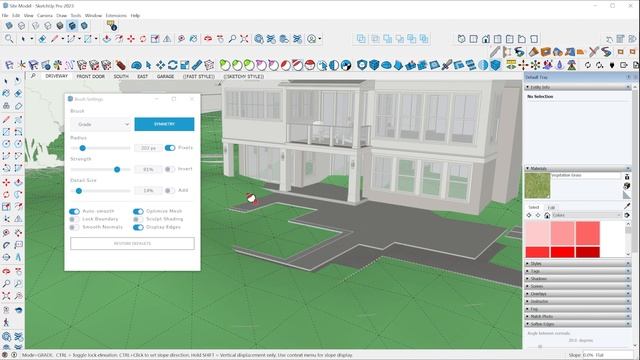Open the Select tool dropdown arrow

point(31,39)
